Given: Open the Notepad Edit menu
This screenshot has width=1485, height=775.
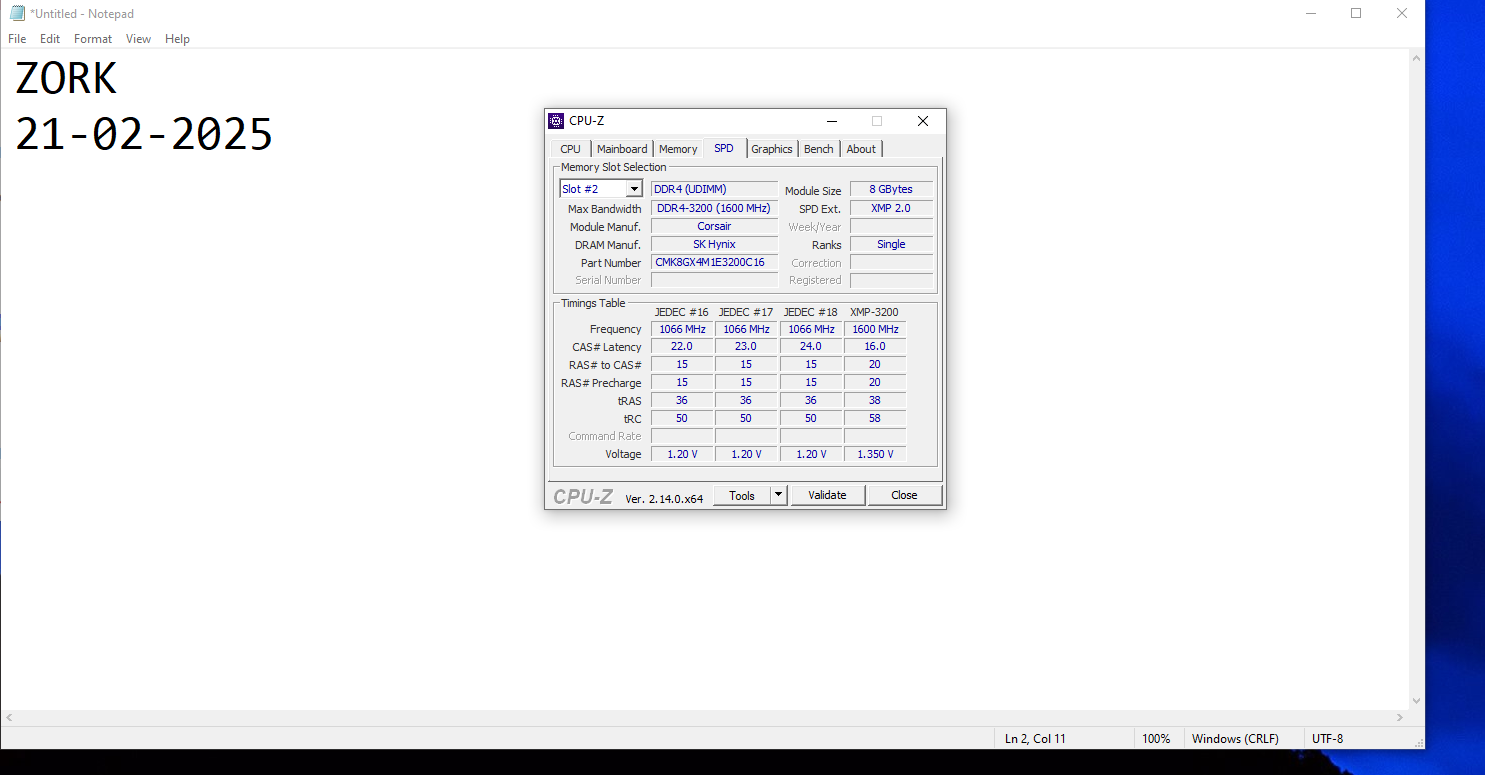Looking at the screenshot, I should 50,39.
